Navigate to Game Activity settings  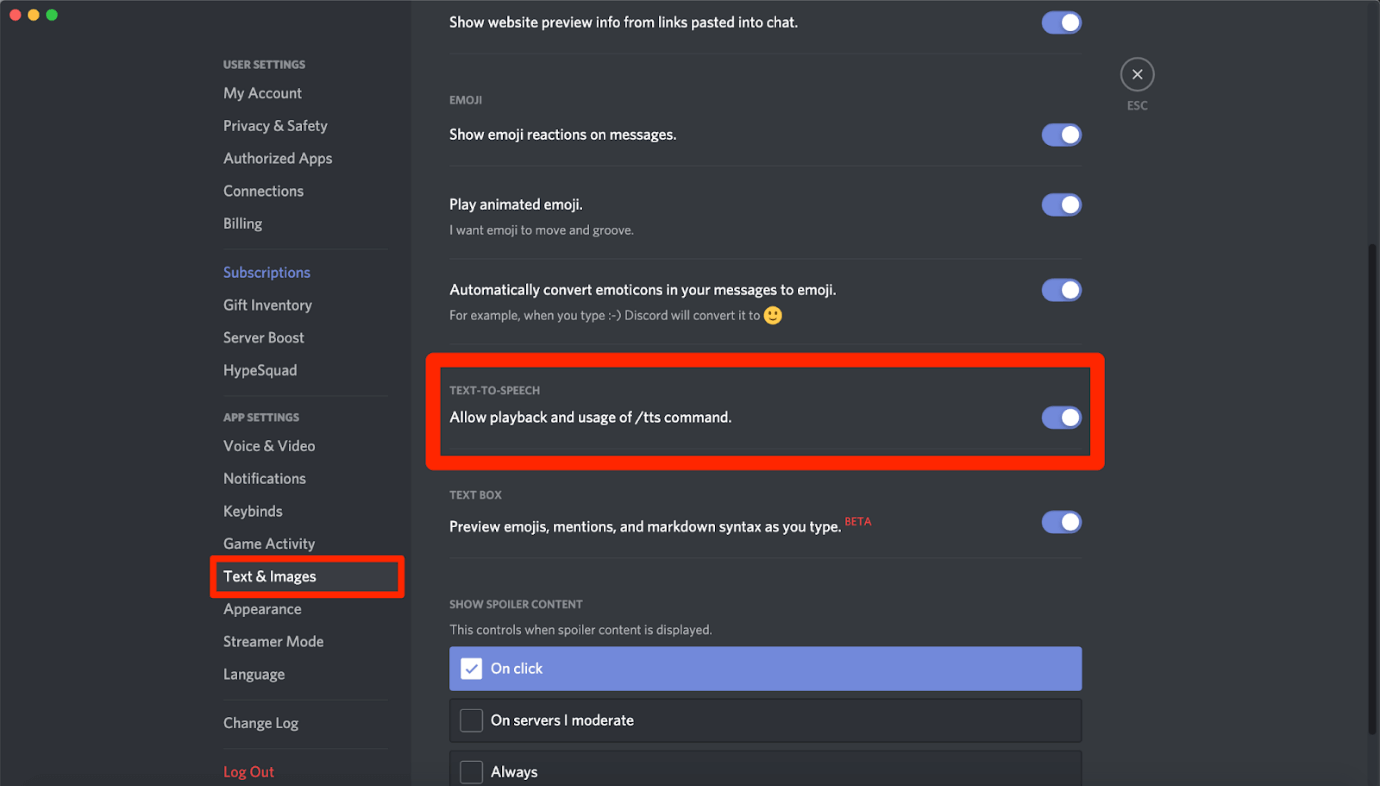pyautogui.click(x=268, y=543)
